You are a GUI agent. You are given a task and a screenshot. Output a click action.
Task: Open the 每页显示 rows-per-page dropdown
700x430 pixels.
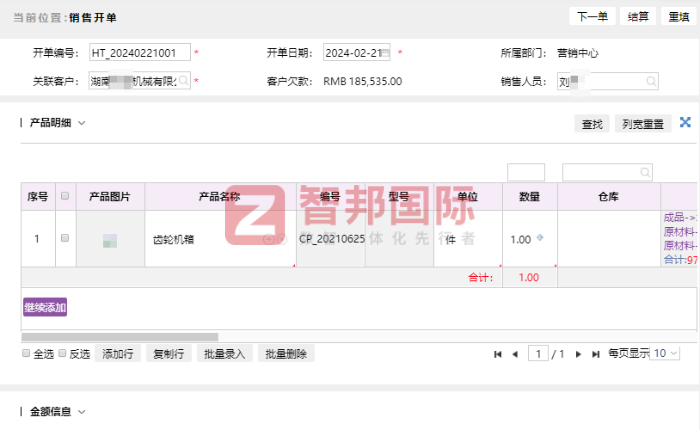666,354
